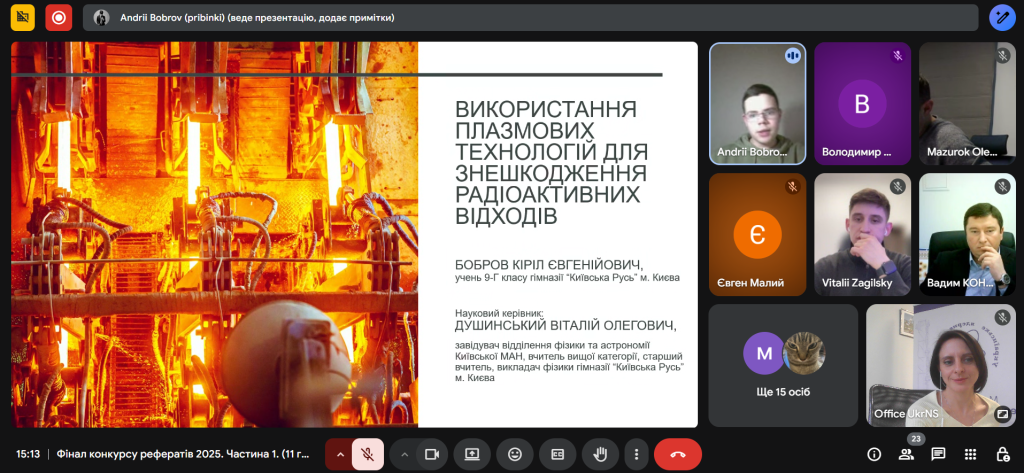Click the red recording indicator icon
Image resolution: width=1024 pixels, height=473 pixels.
tap(59, 17)
